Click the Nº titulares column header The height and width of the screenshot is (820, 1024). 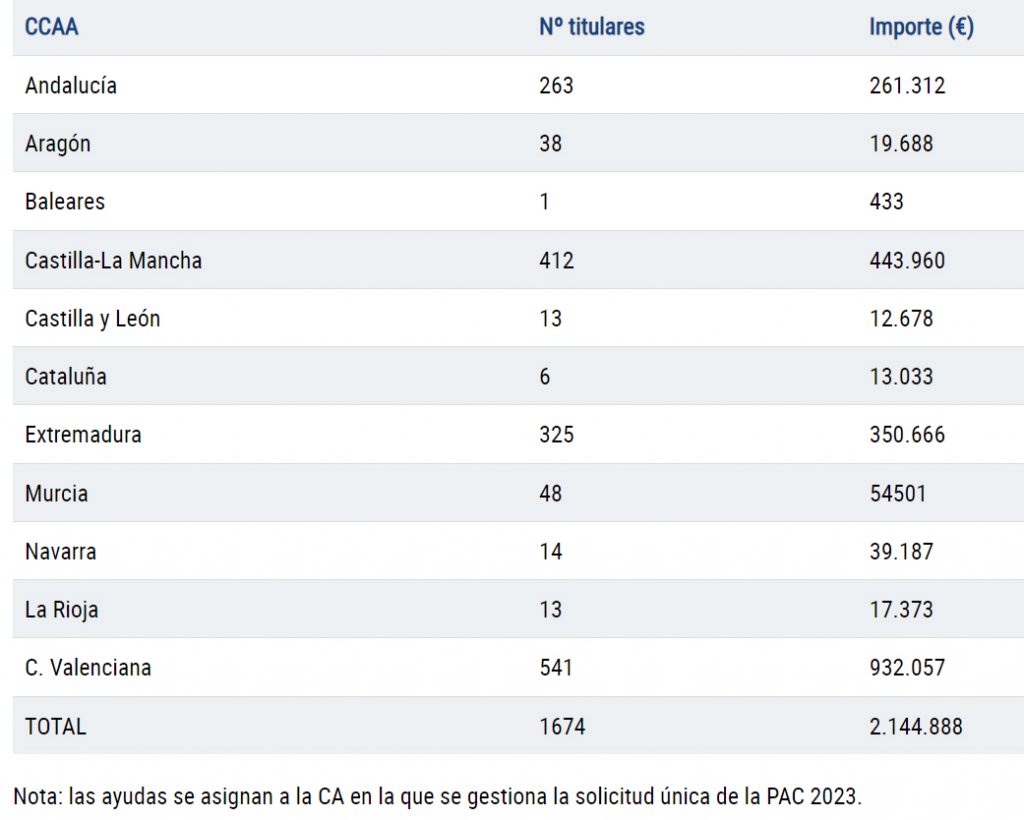[591, 27]
